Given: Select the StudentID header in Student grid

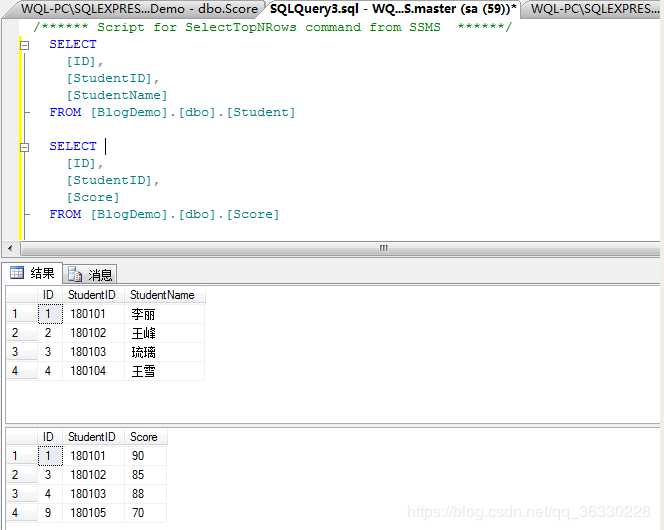Looking at the screenshot, I should pos(93,295).
